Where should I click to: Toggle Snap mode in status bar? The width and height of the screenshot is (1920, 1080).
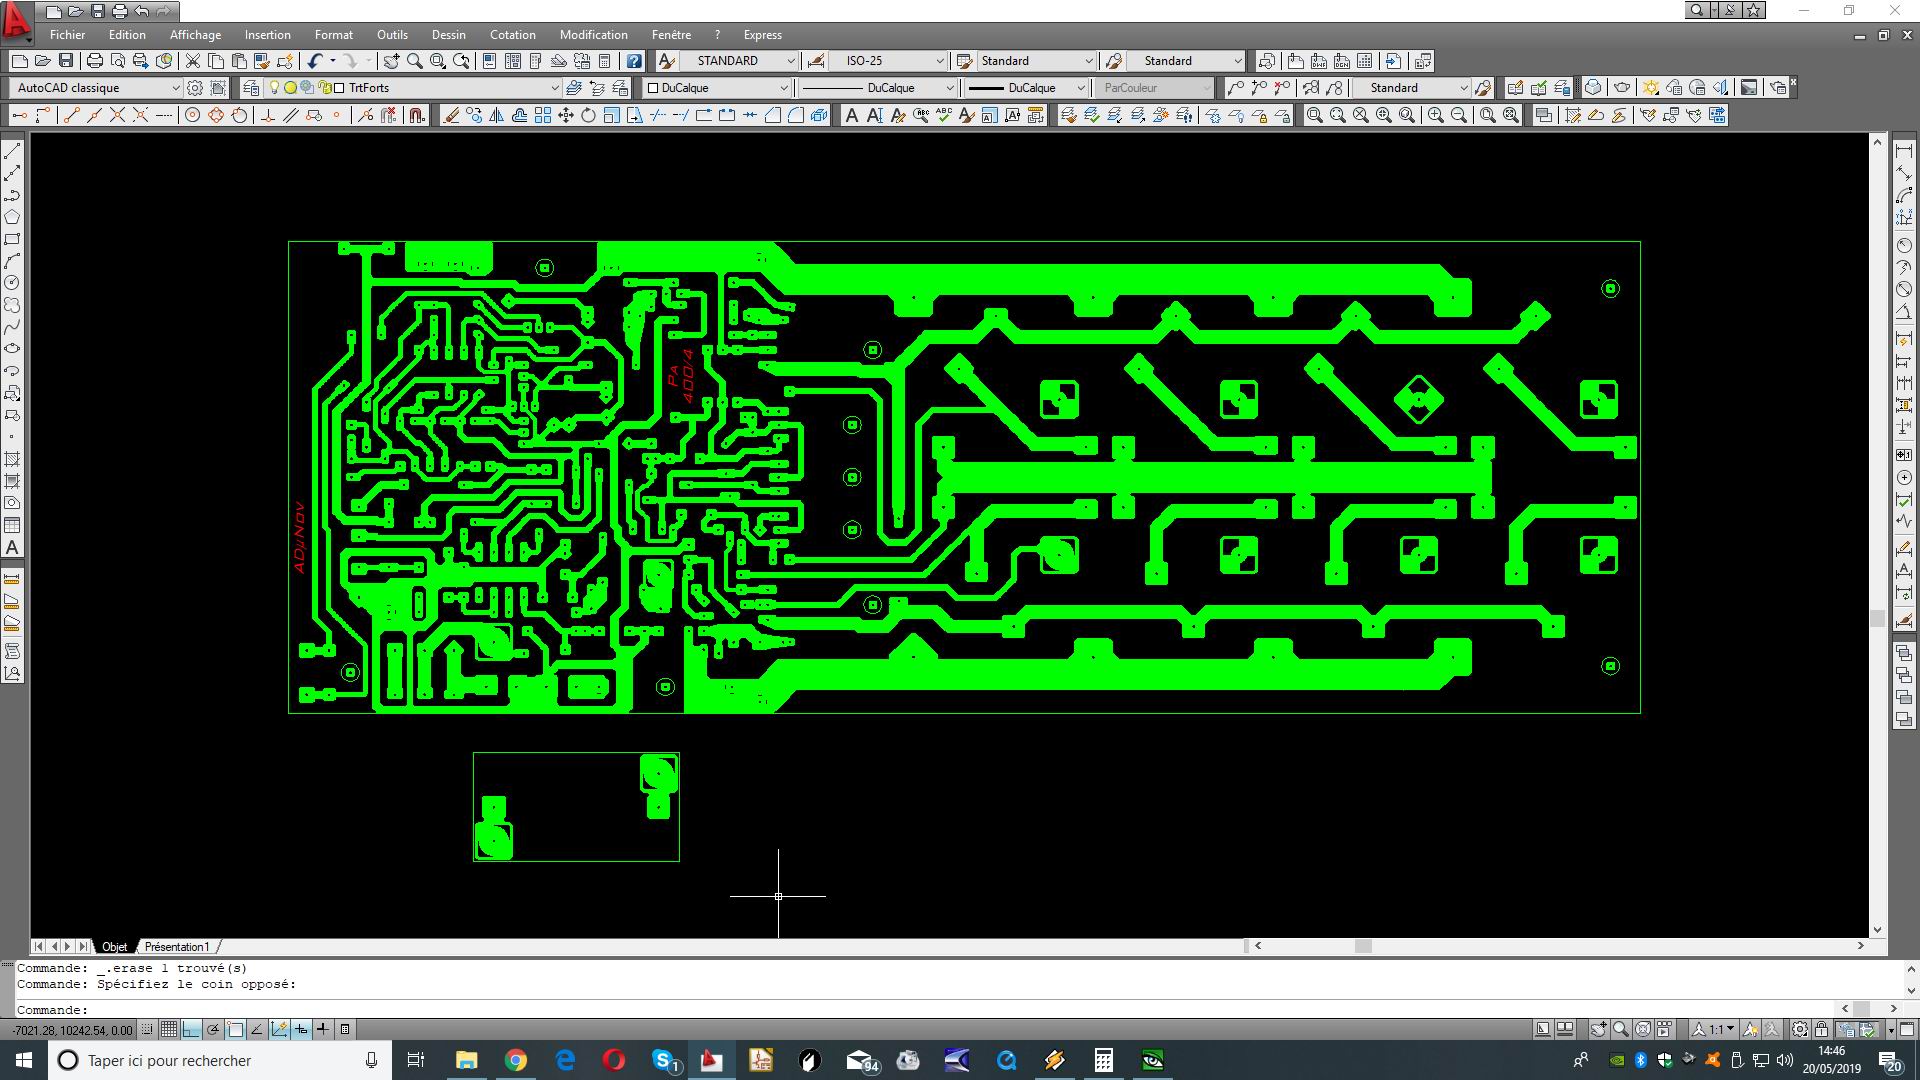(147, 1029)
